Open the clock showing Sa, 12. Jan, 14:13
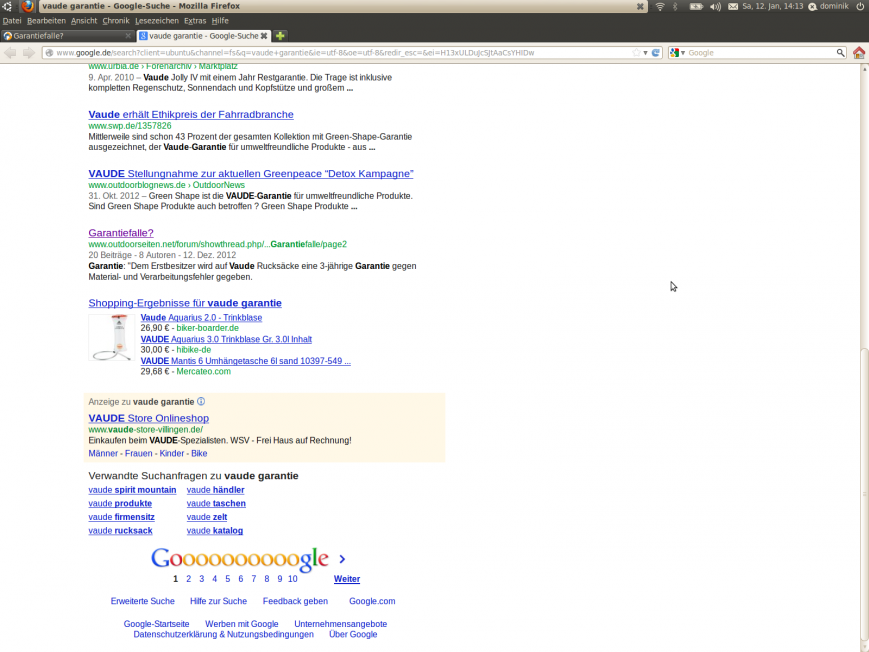Screen dimensions: 869x652 (x=773, y=6)
